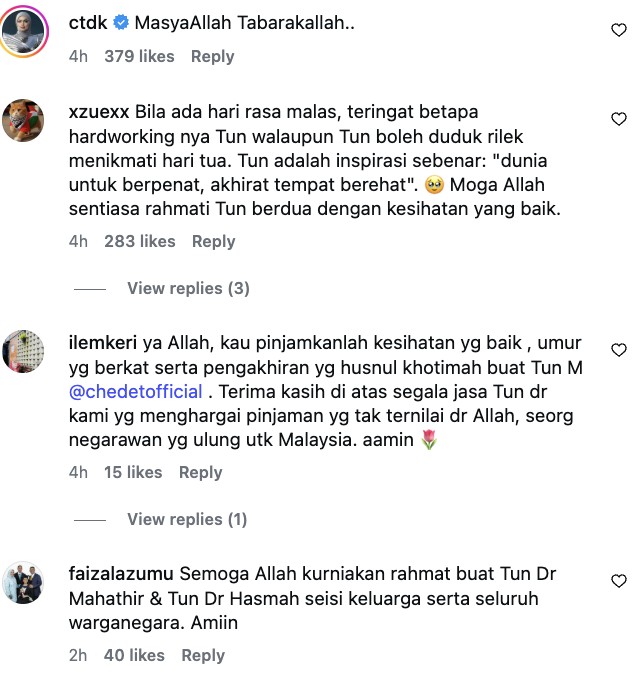Viewport: 640px width, 682px height.
Task: Reply to ilemkeri's comment
Action: point(201,472)
